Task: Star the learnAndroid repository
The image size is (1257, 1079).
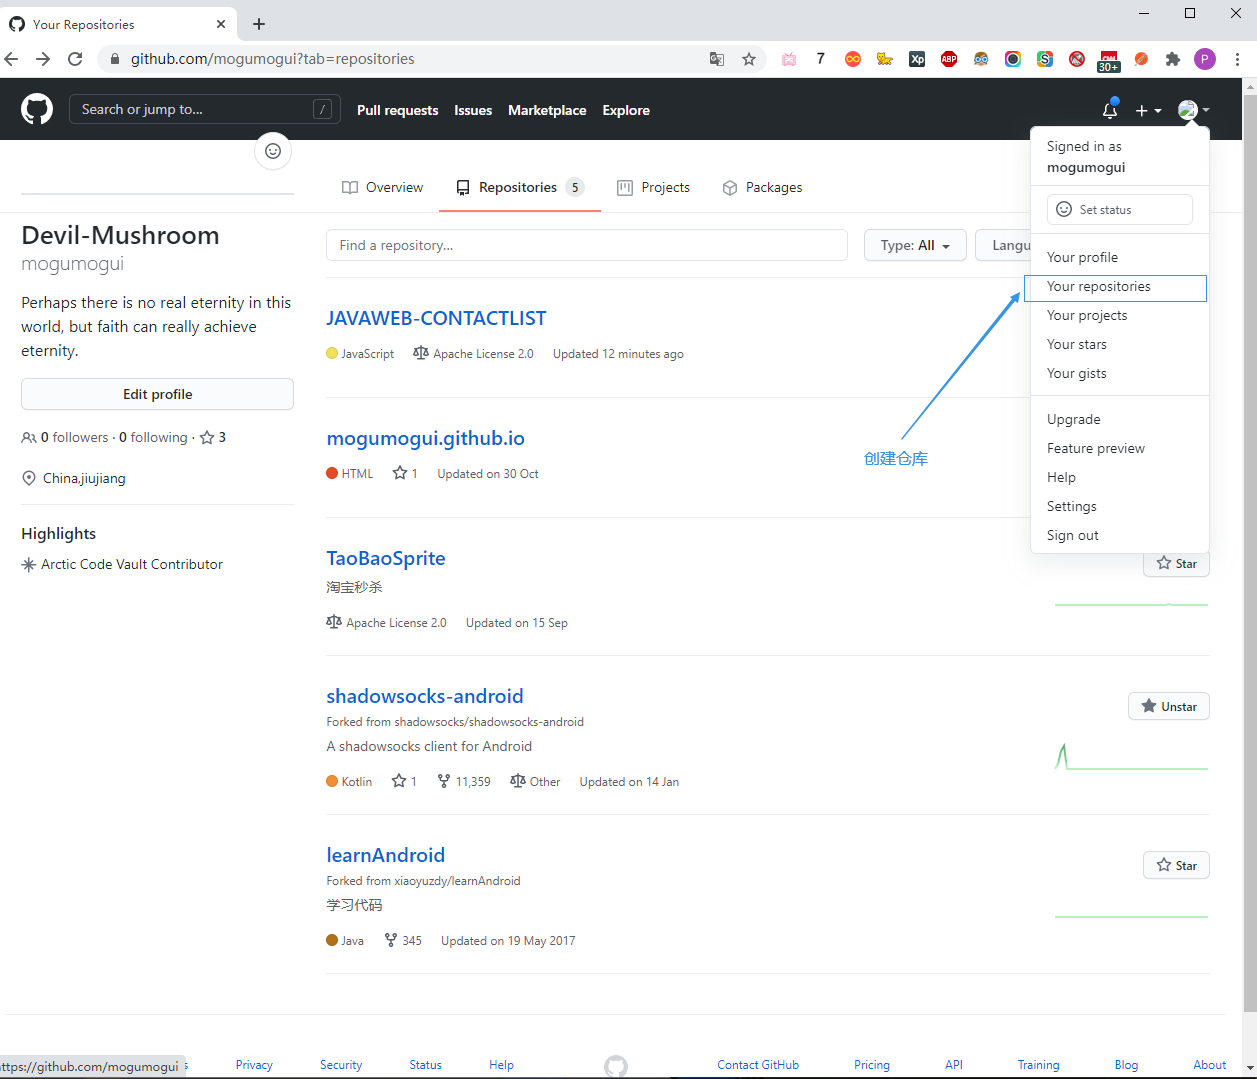Action: [x=1176, y=865]
